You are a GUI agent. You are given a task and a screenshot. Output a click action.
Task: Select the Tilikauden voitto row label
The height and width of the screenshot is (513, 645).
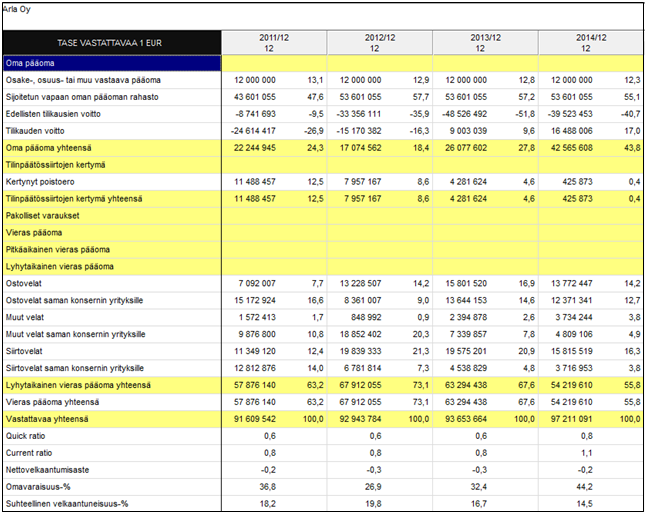pyautogui.click(x=35, y=131)
